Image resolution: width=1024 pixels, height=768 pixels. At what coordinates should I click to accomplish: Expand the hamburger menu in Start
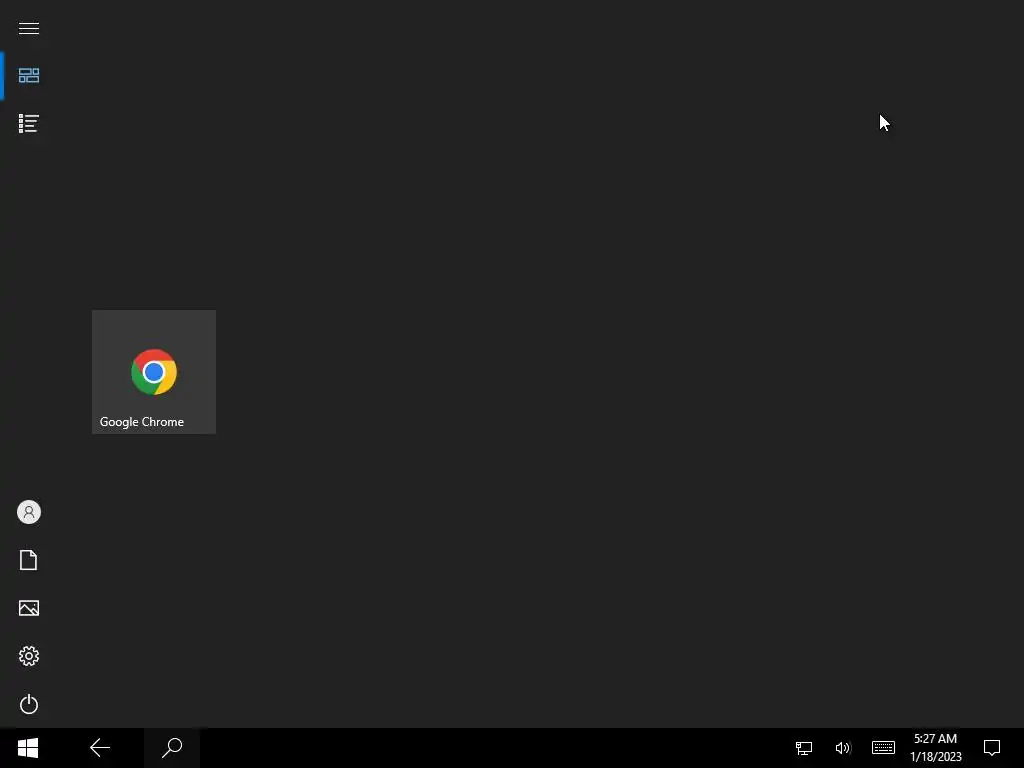(x=29, y=28)
